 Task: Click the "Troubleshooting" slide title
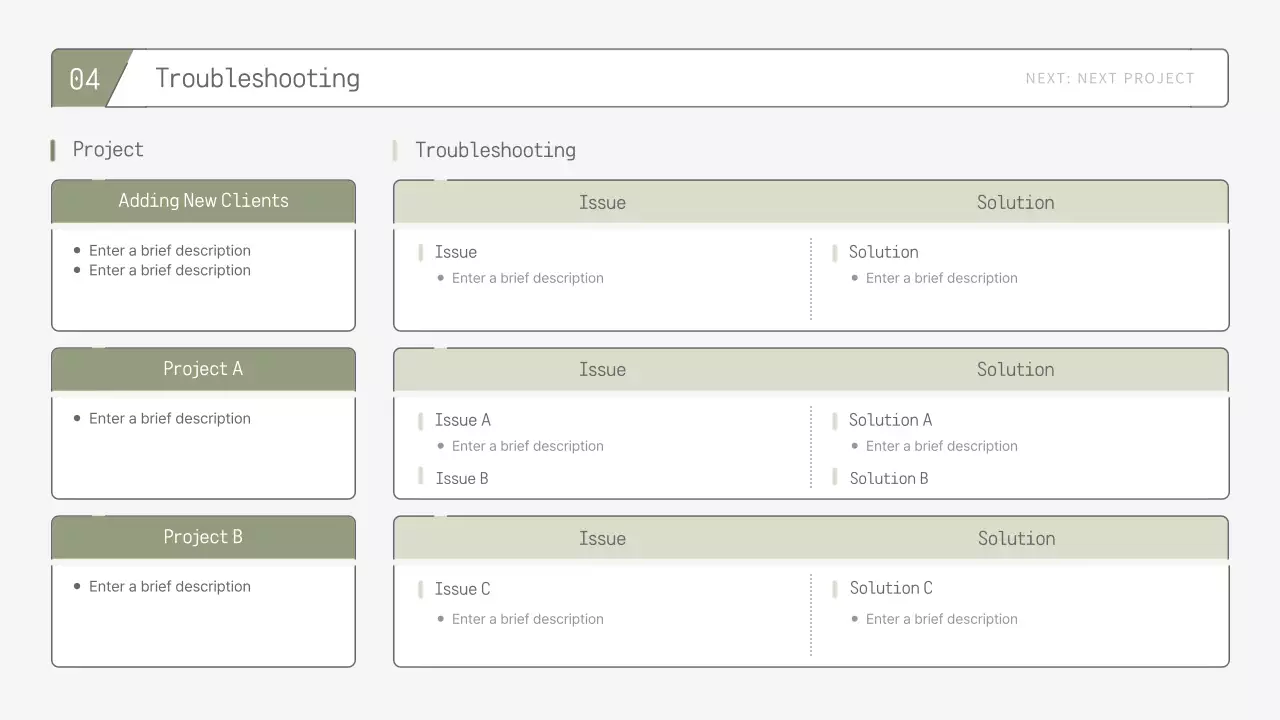coord(257,78)
